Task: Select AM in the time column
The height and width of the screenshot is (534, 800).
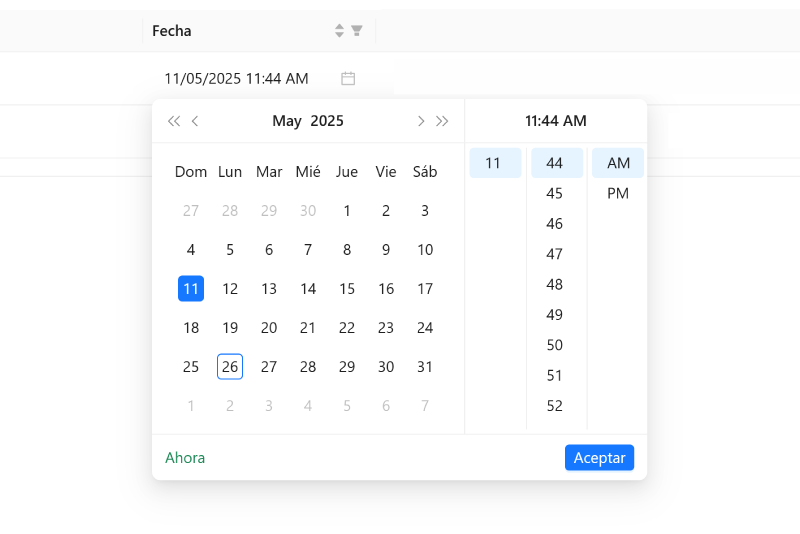Action: click(x=618, y=163)
